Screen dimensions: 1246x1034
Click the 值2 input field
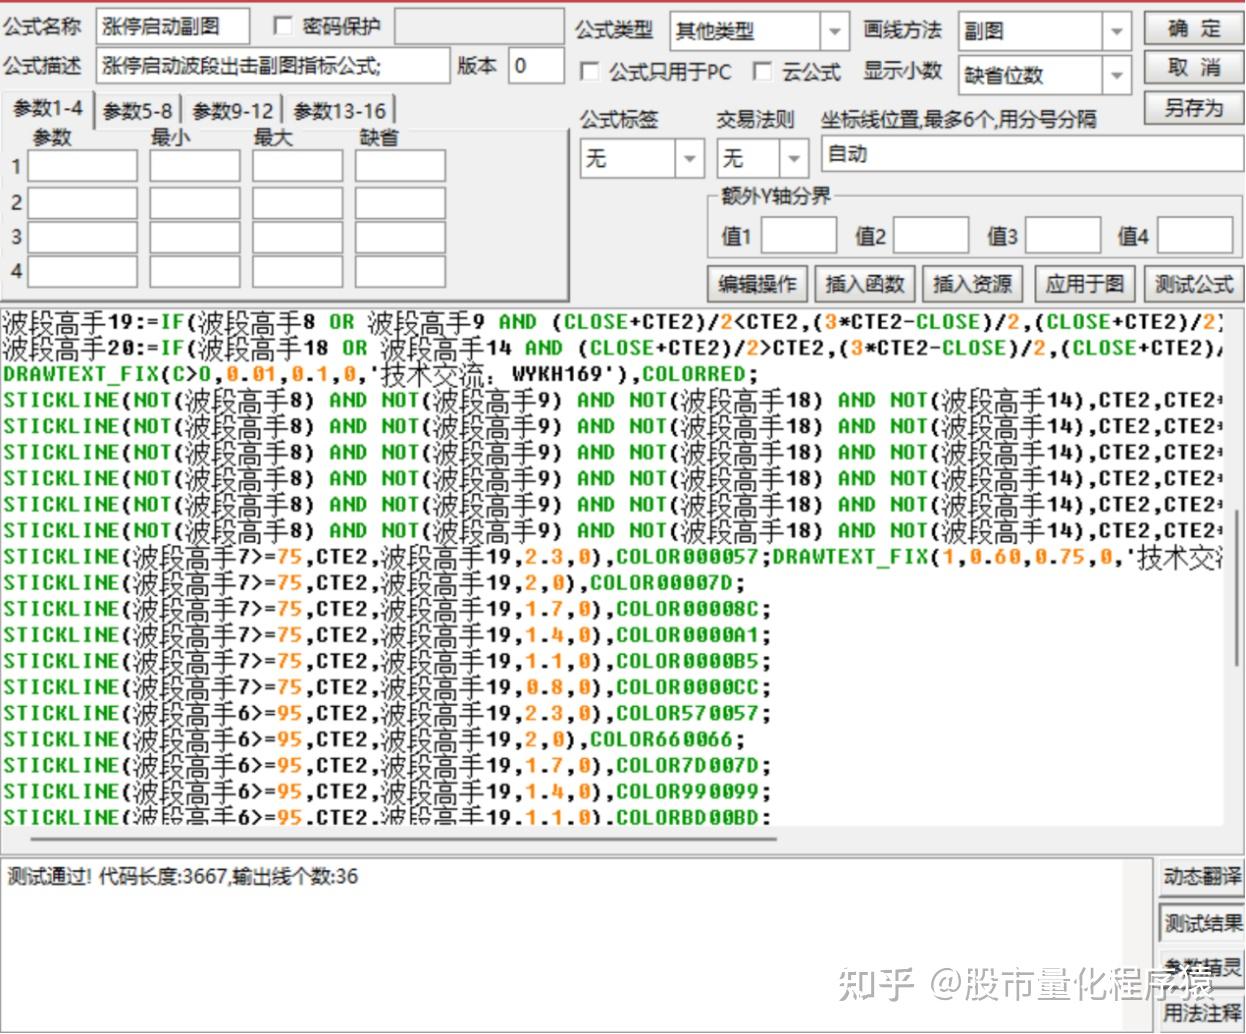pos(930,236)
